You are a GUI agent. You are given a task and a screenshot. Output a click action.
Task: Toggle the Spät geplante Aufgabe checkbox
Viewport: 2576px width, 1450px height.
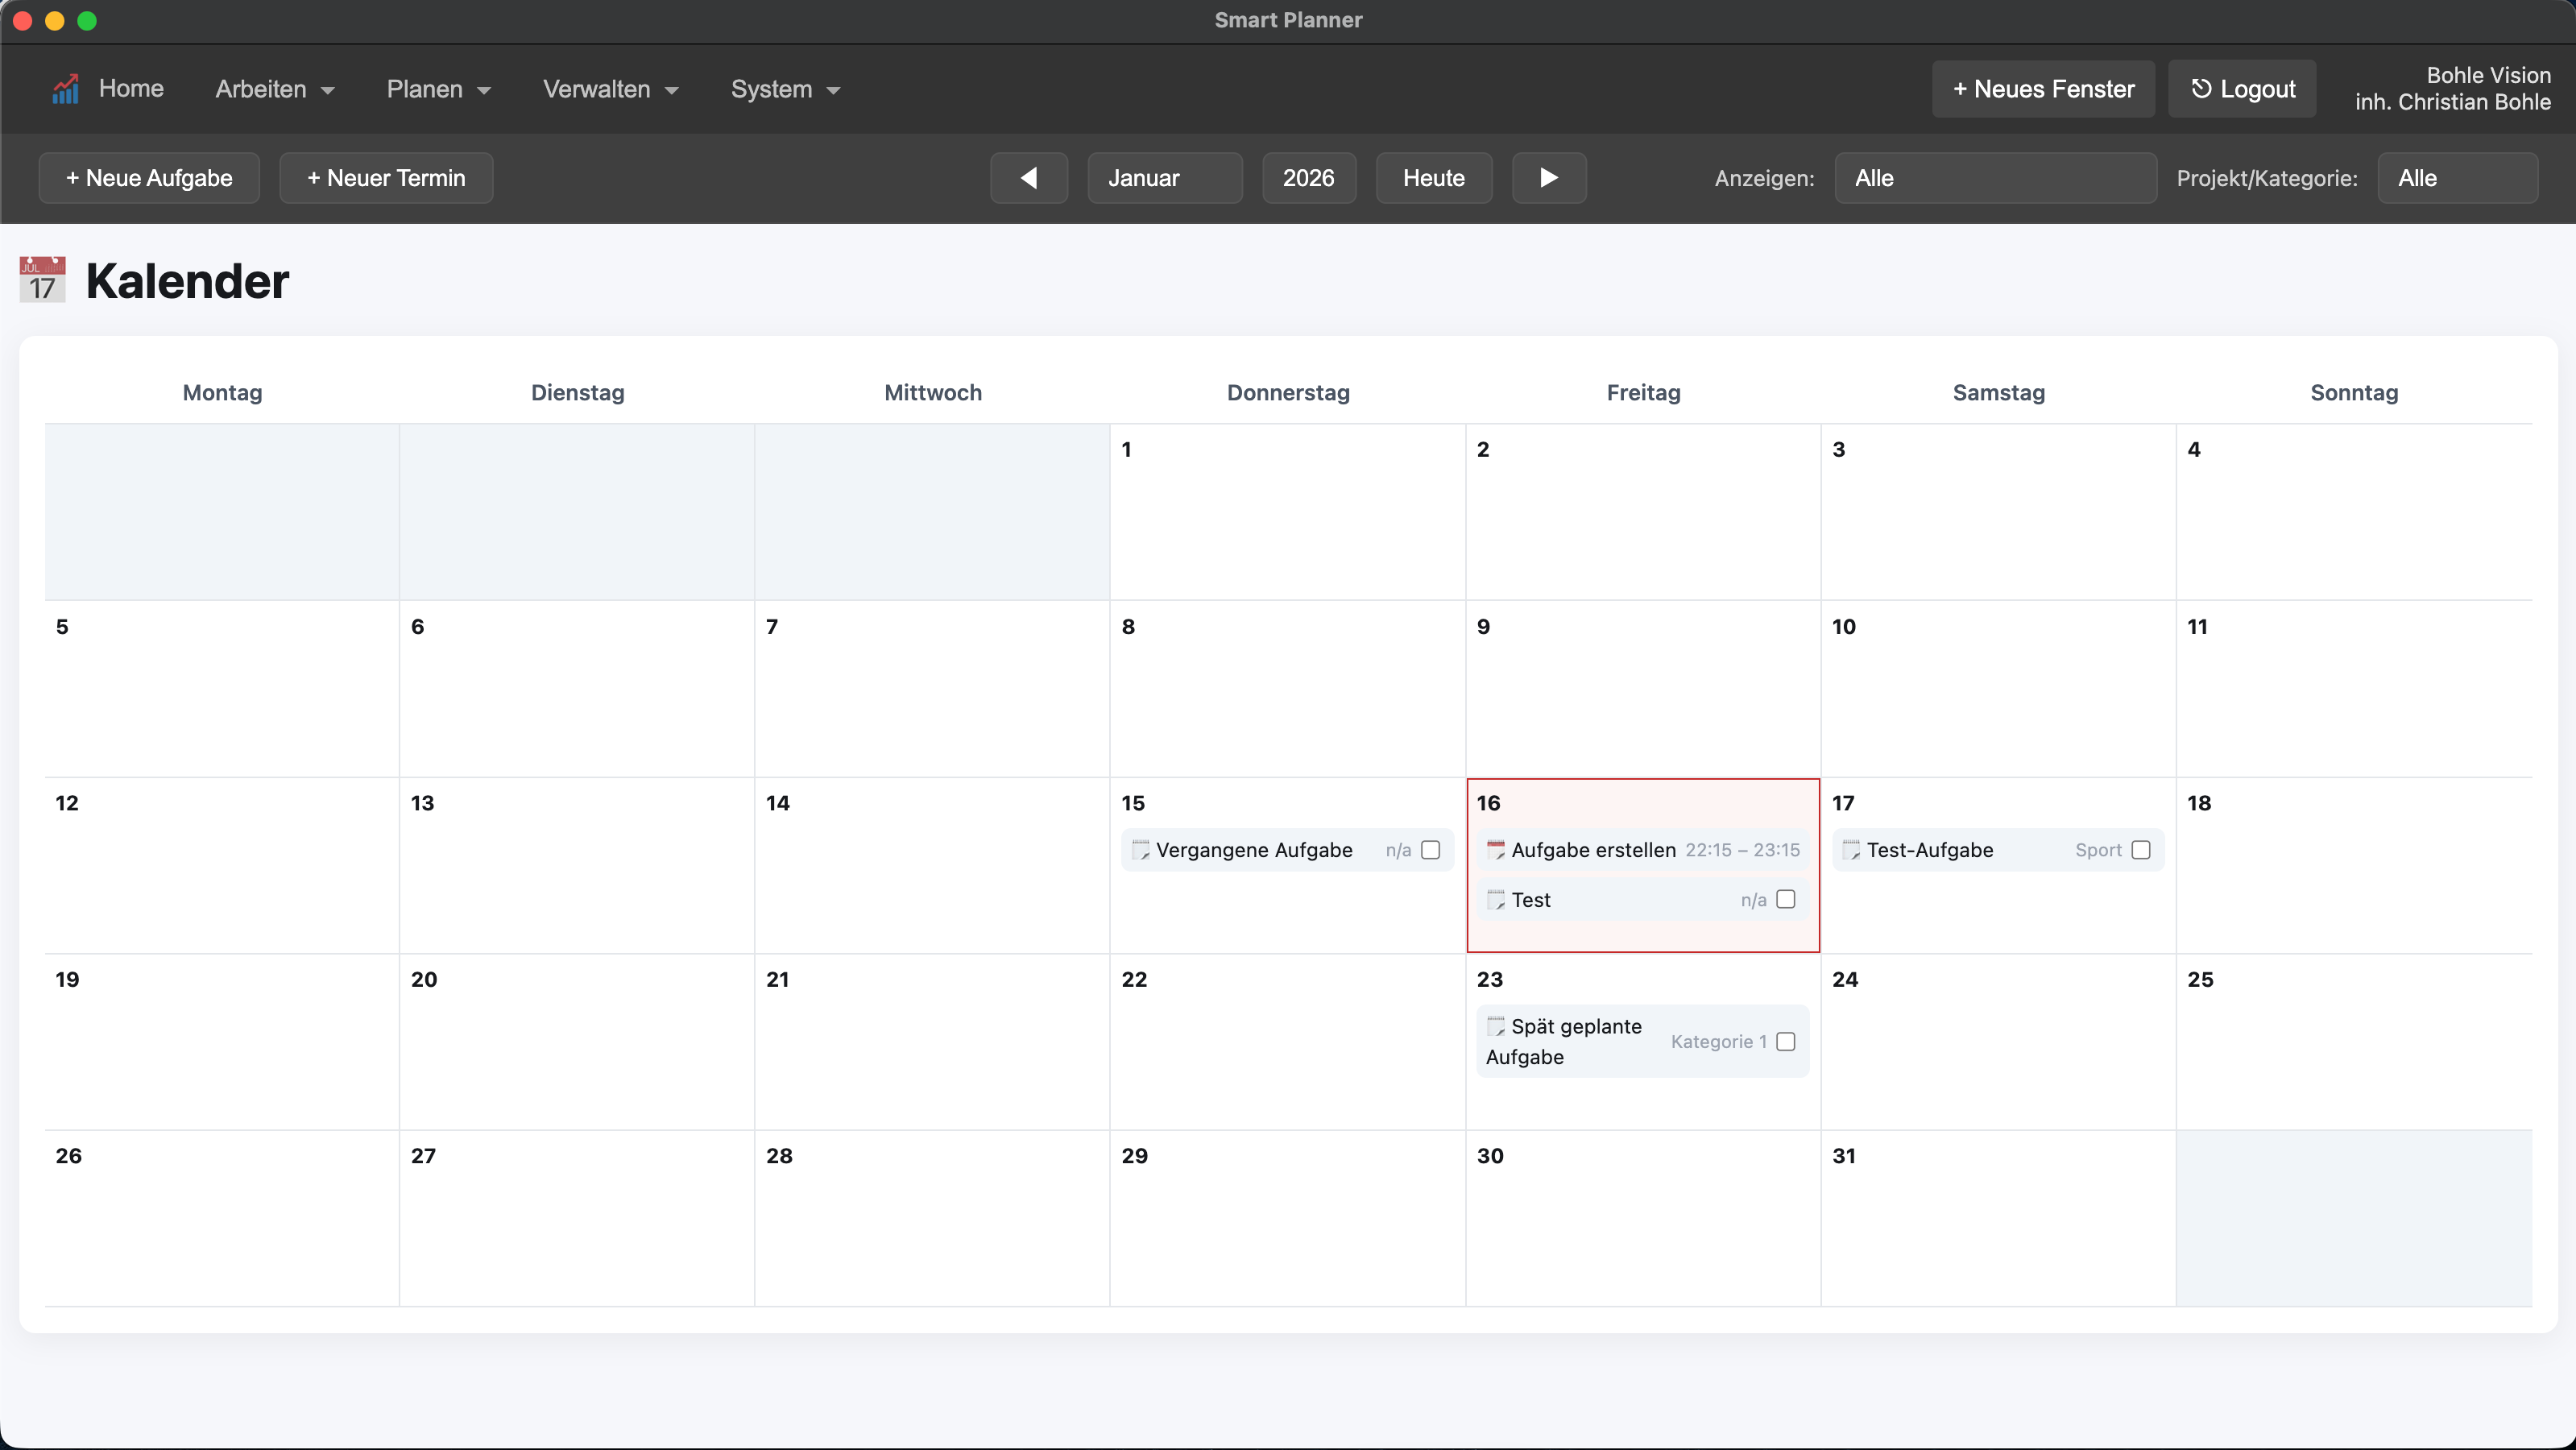1785,1041
